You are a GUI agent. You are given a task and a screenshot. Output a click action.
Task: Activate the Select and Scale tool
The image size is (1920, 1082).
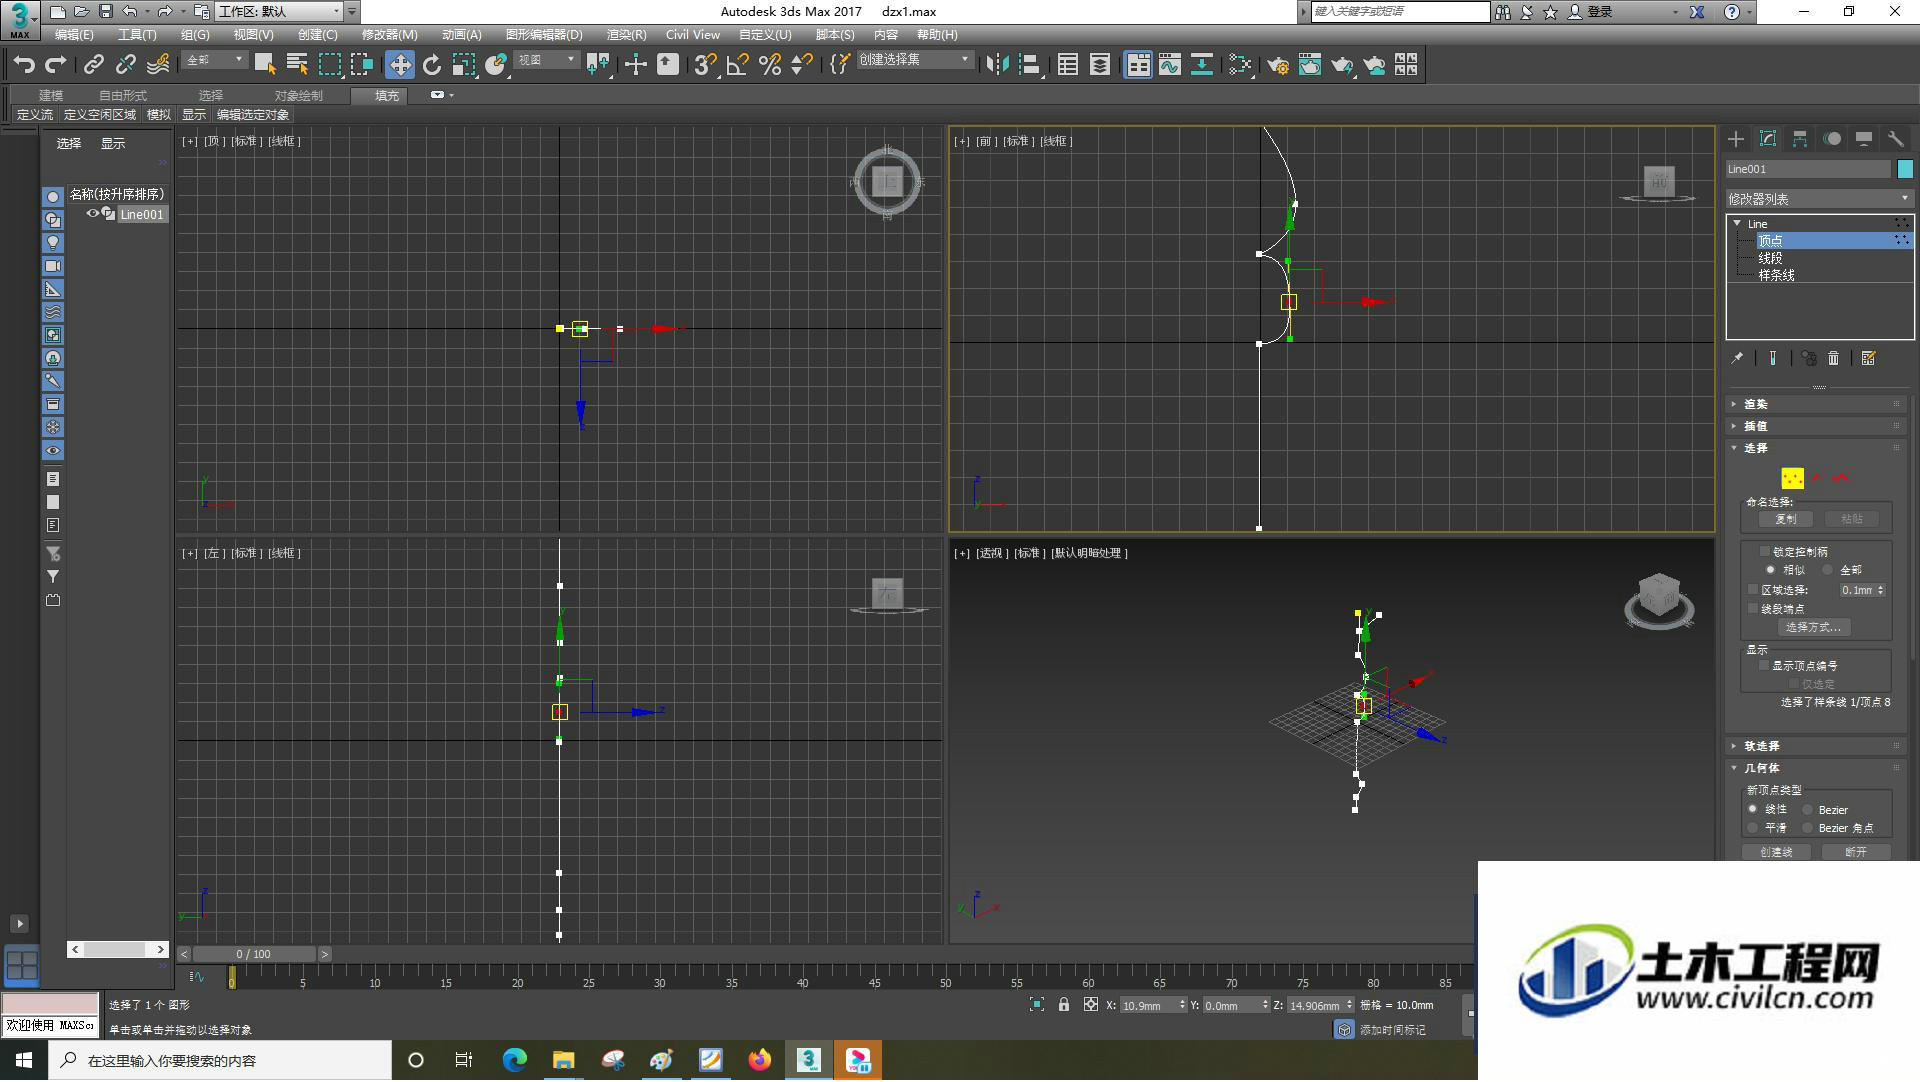pos(464,65)
